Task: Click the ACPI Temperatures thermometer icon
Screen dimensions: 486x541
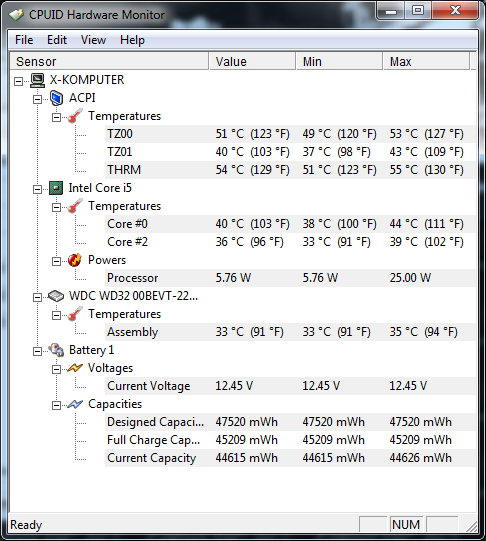Action: (75, 116)
